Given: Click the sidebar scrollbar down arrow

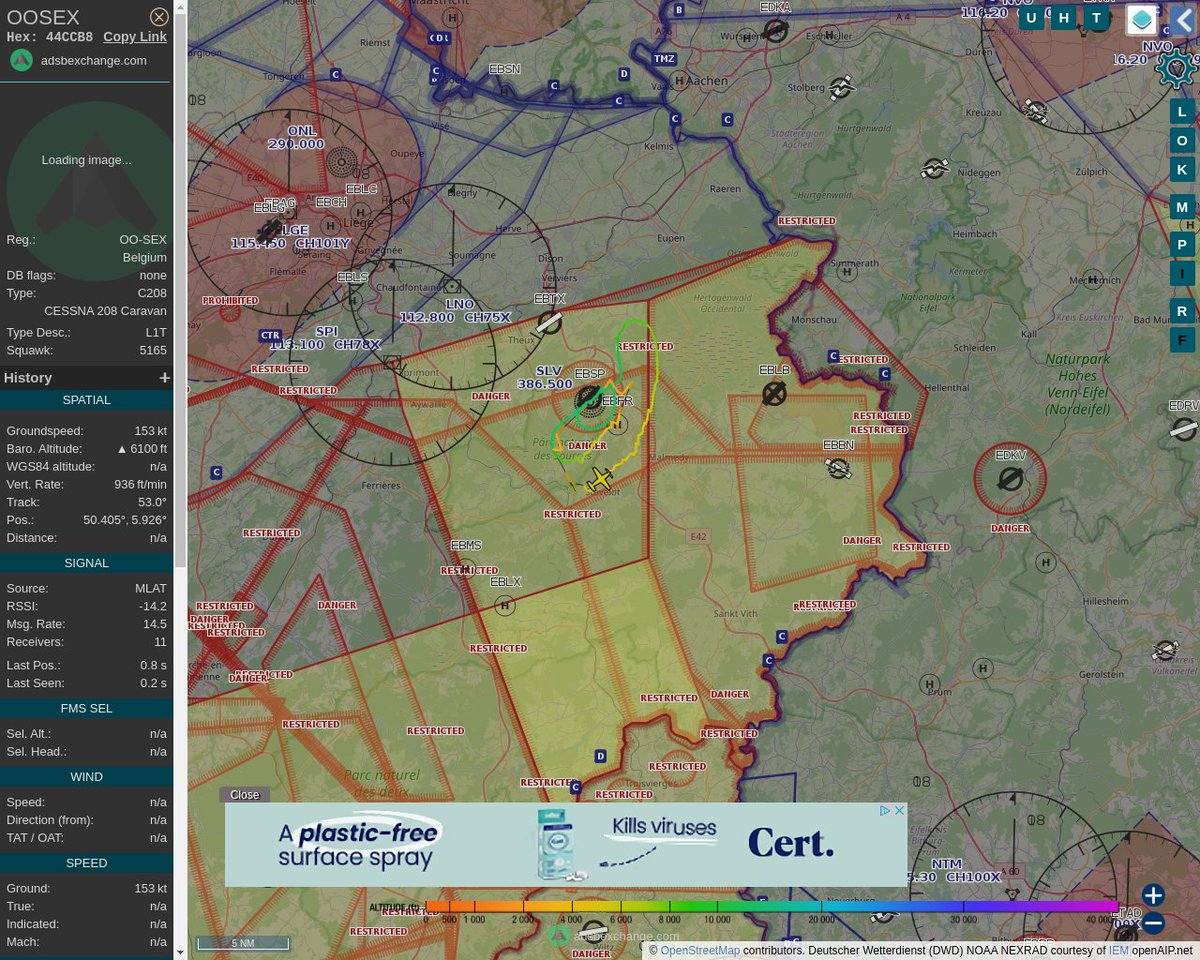Looking at the screenshot, I should (x=181, y=953).
